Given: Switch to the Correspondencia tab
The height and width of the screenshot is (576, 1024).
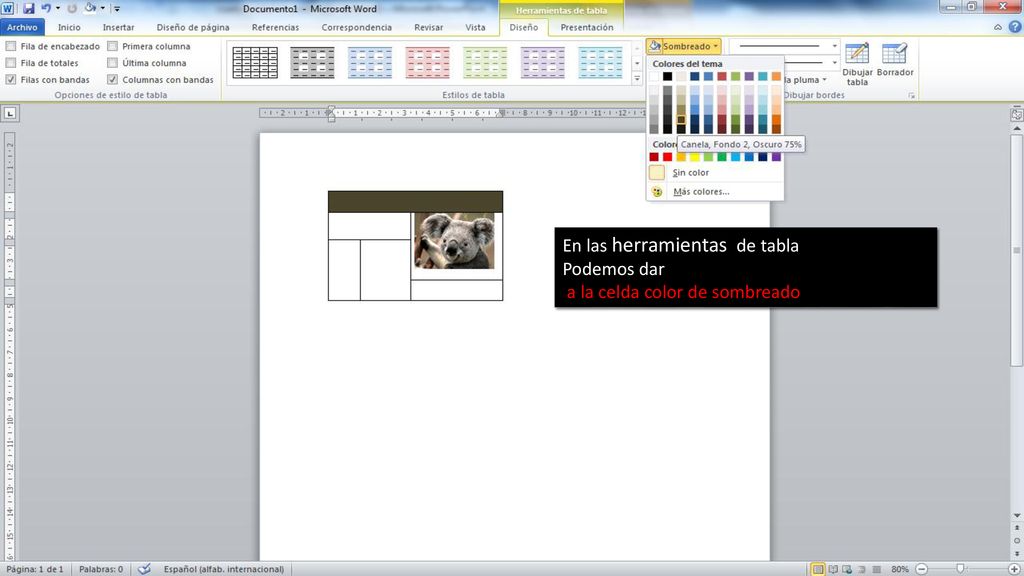Looking at the screenshot, I should pyautogui.click(x=357, y=27).
